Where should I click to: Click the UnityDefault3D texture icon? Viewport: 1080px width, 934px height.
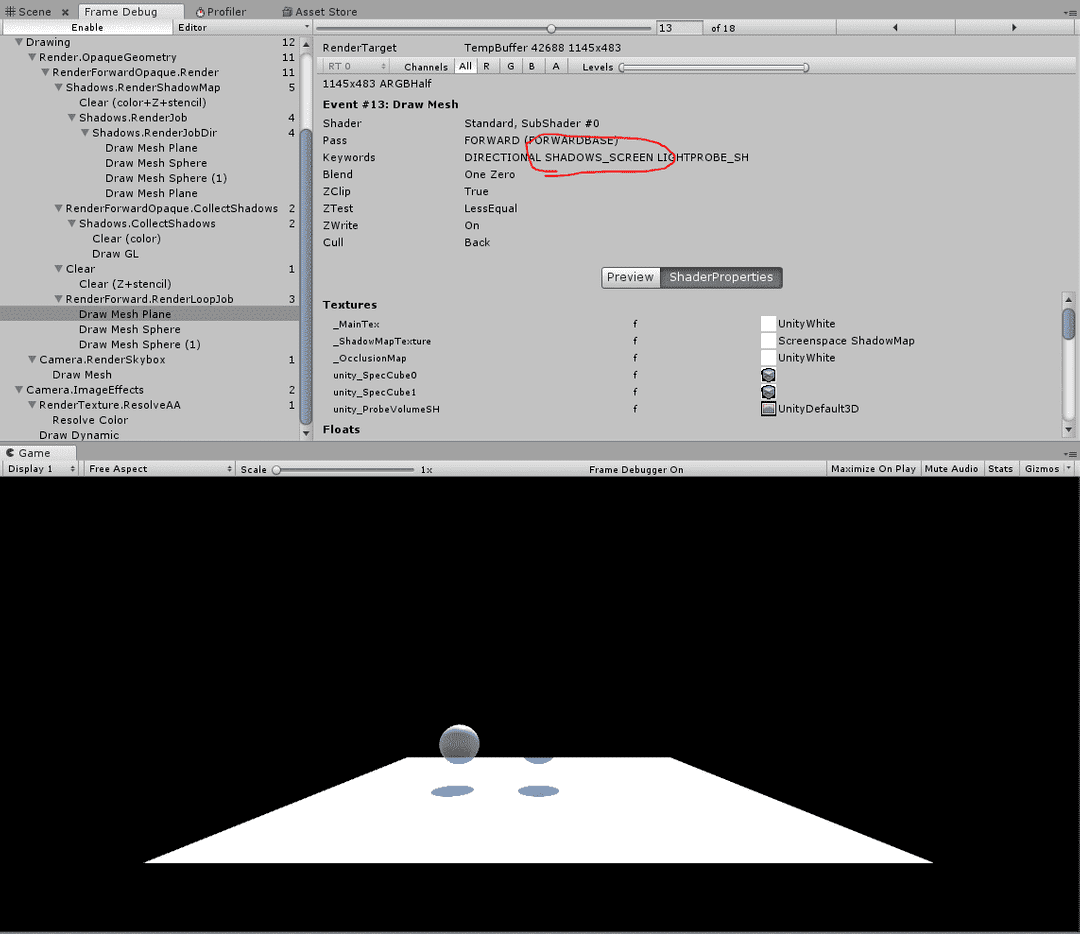[767, 408]
